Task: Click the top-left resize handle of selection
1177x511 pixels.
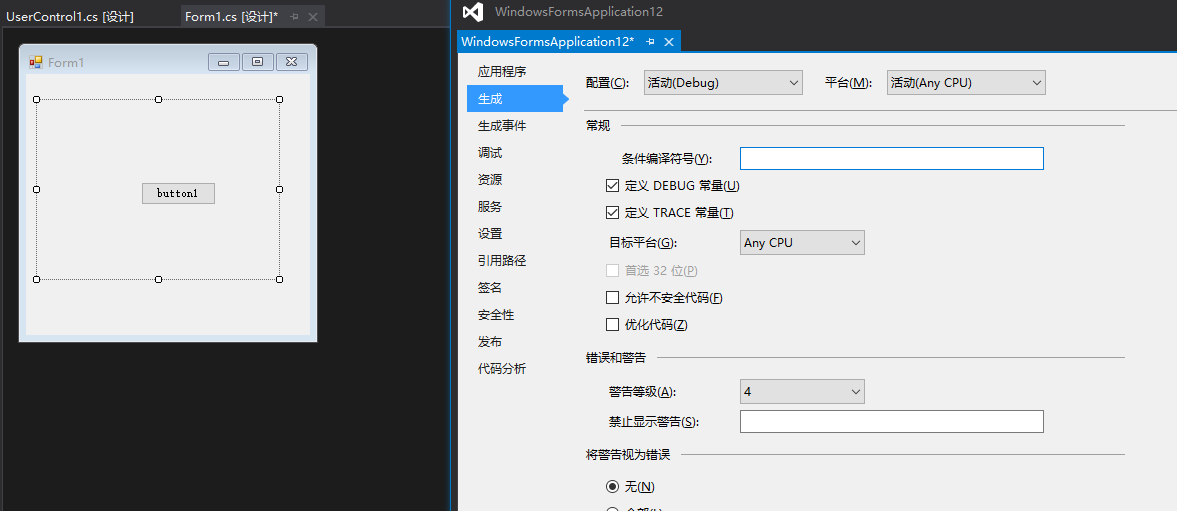Action: pyautogui.click(x=37, y=99)
